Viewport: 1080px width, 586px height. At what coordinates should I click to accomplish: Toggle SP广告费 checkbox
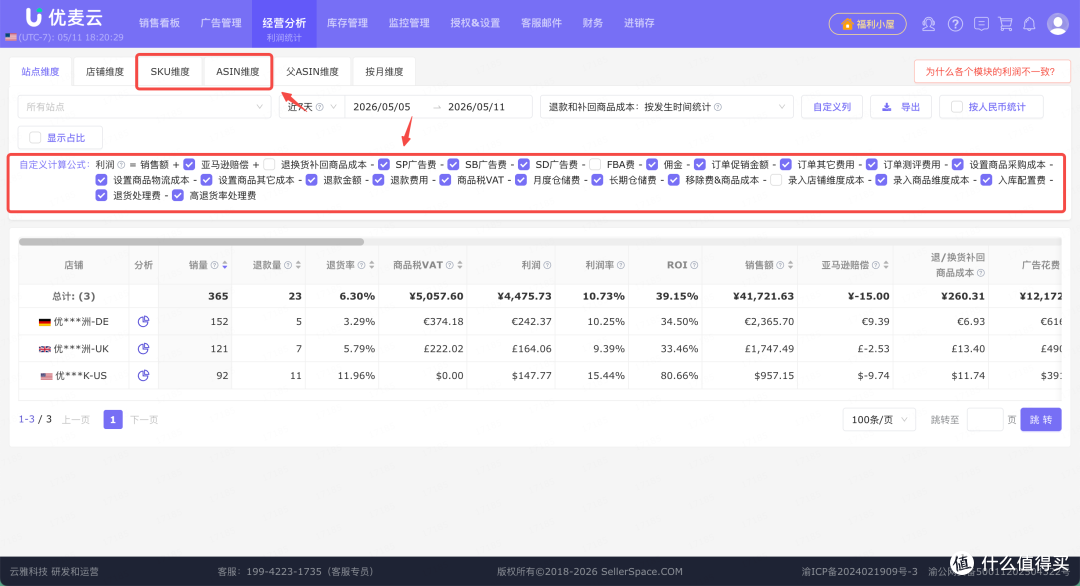tap(384, 165)
